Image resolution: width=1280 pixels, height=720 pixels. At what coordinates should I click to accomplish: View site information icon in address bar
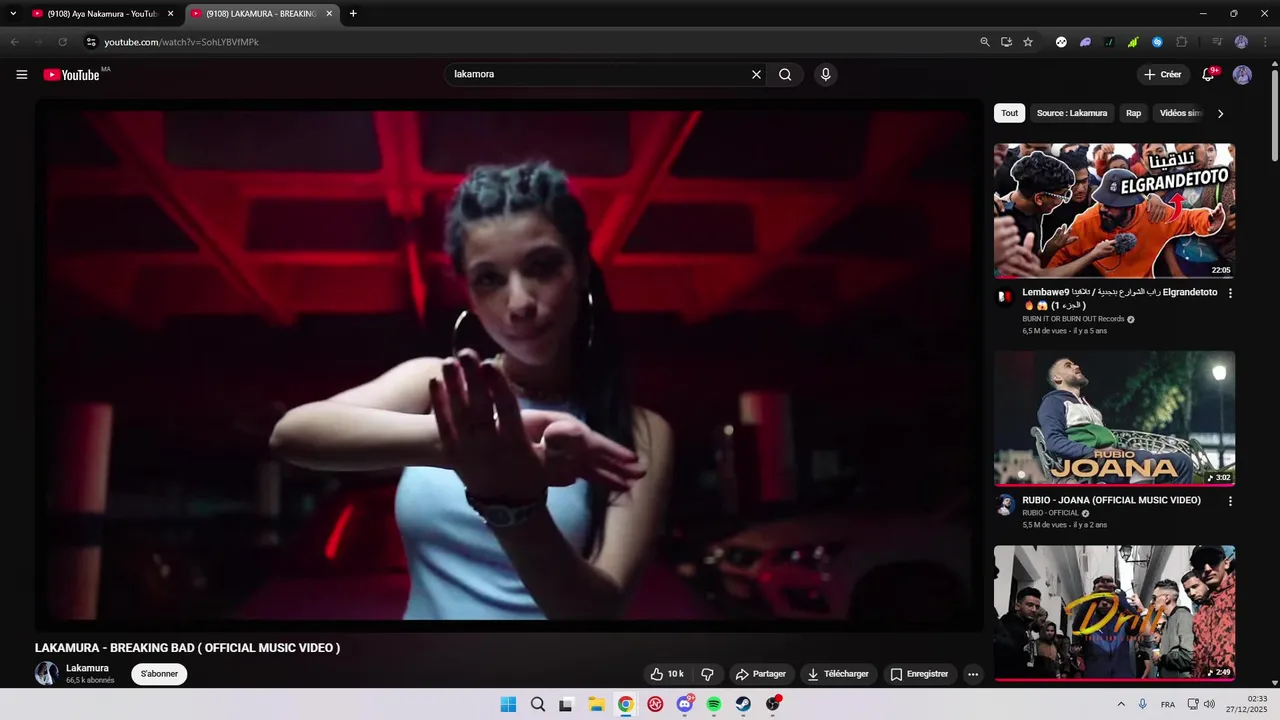click(x=90, y=42)
